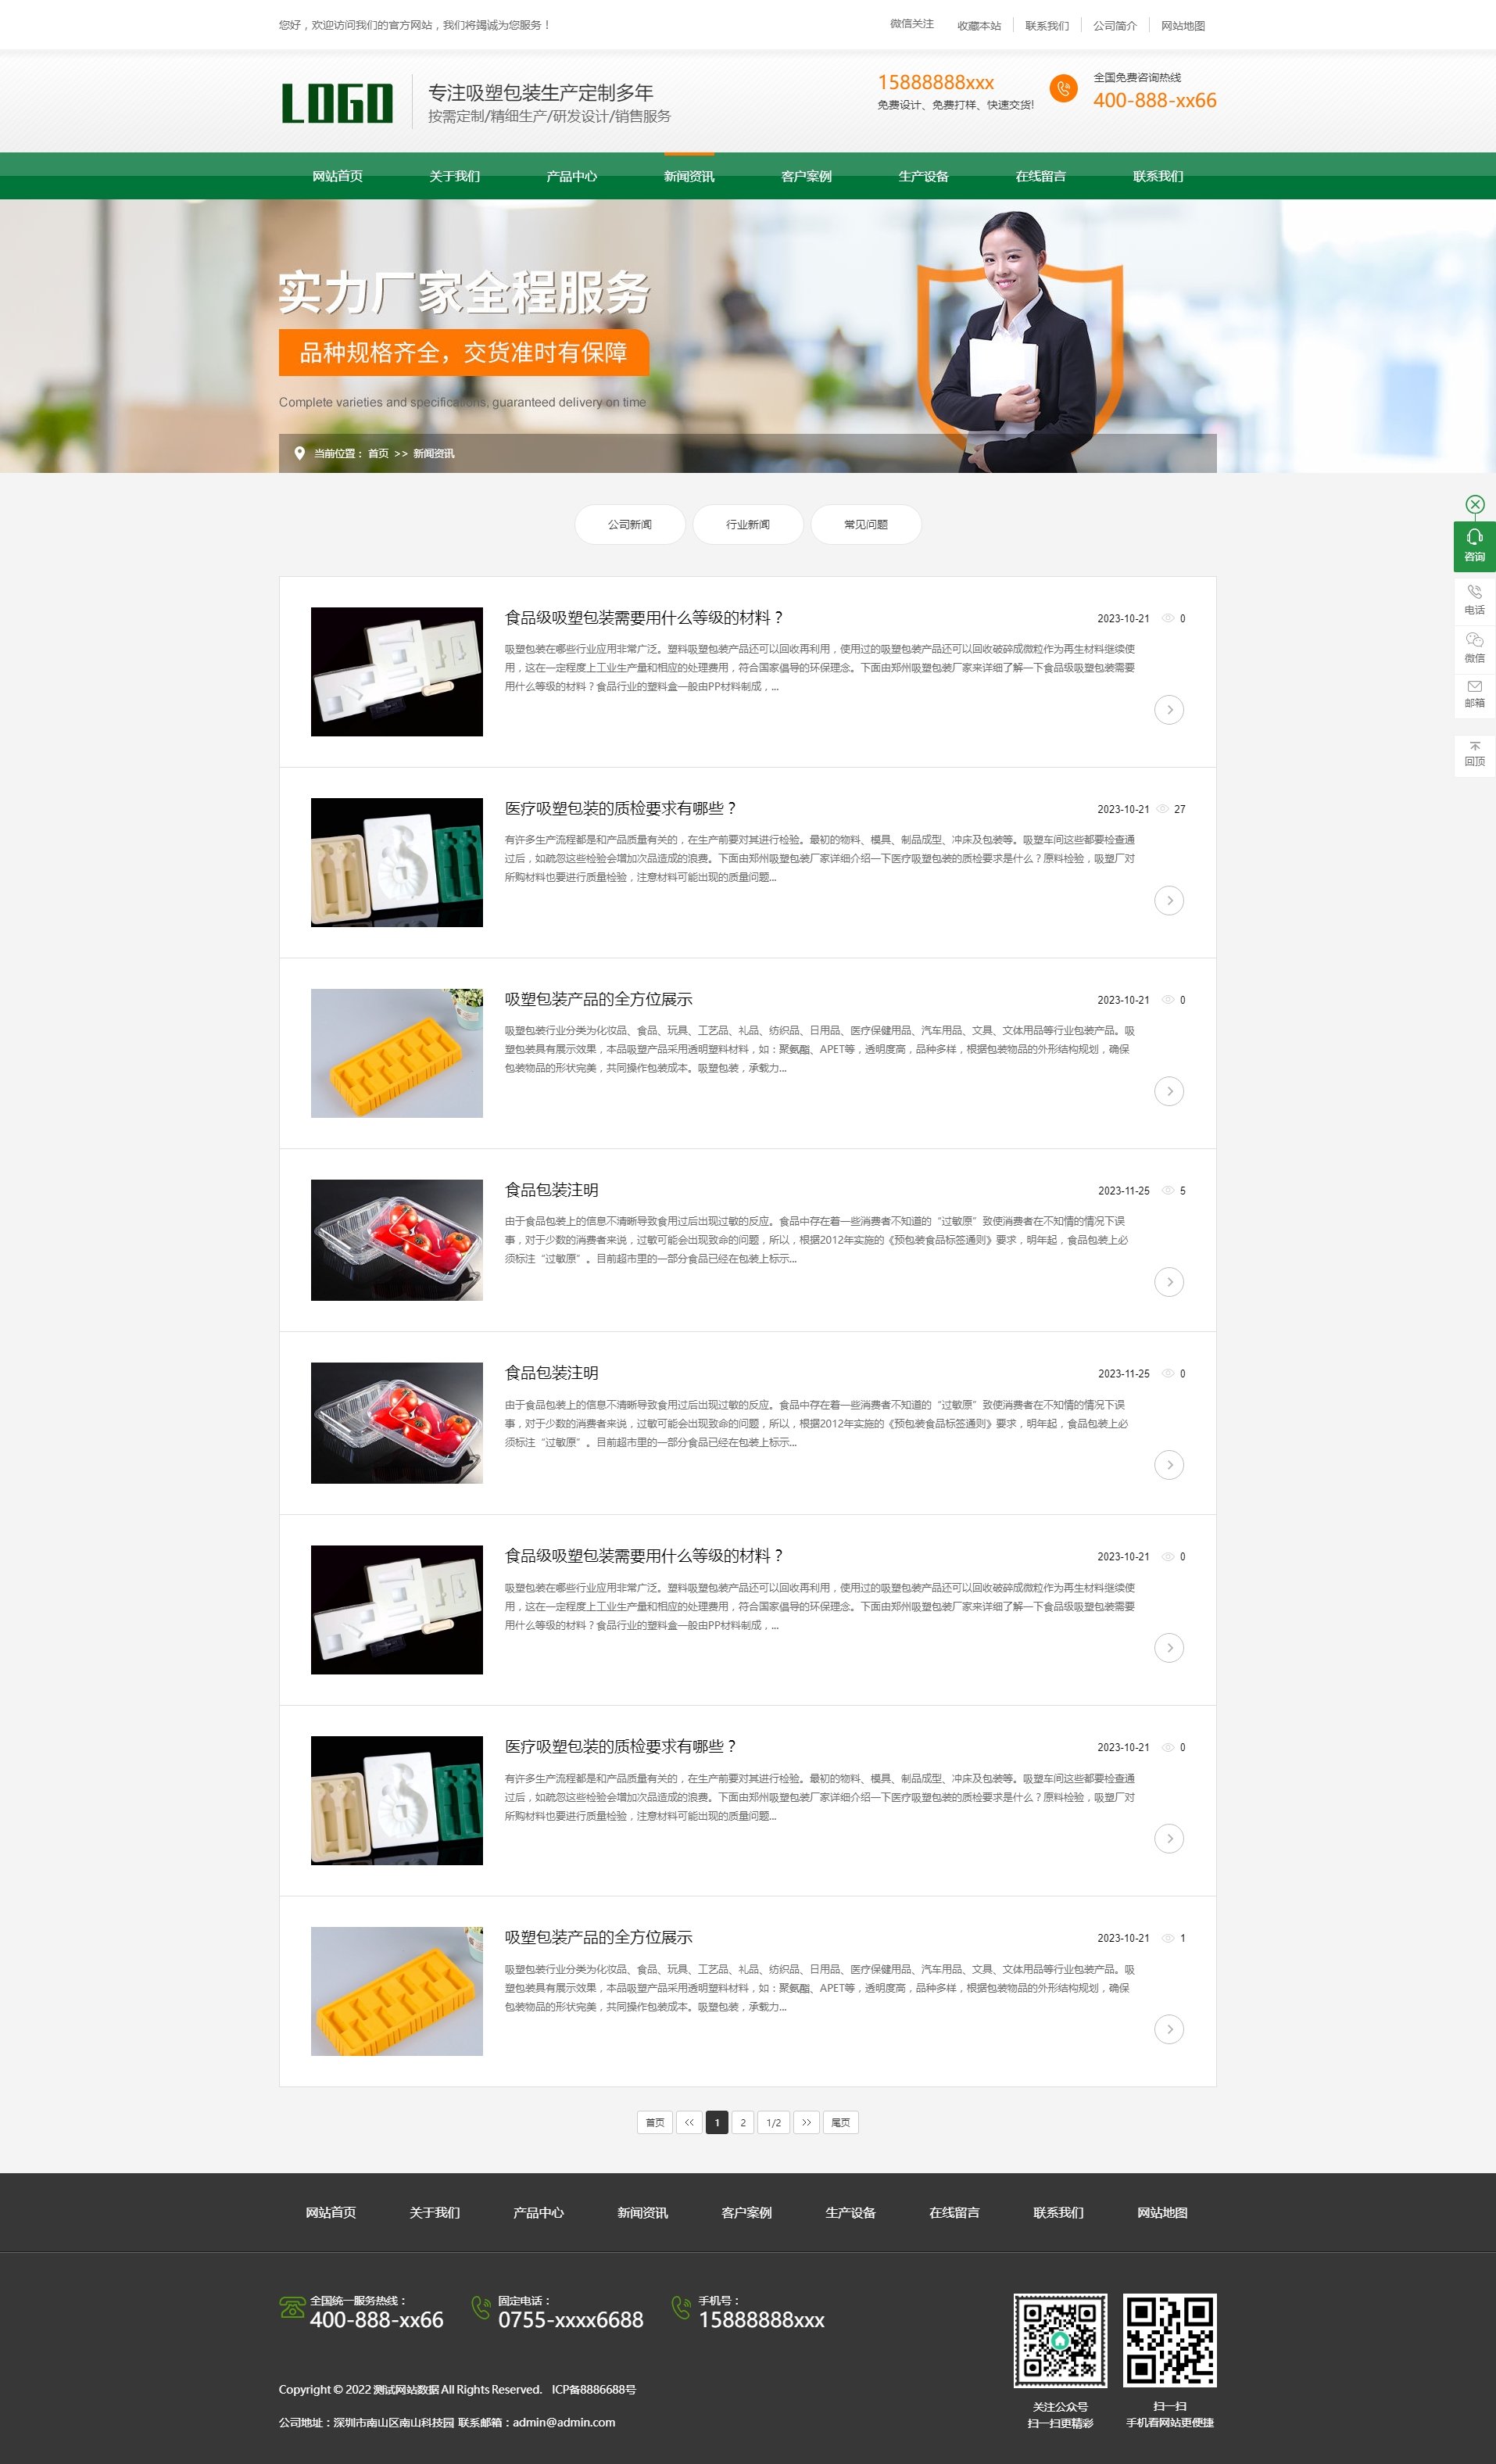Click the 回顶 back-to-top icon
Image resolution: width=1496 pixels, height=2464 pixels.
tap(1474, 753)
